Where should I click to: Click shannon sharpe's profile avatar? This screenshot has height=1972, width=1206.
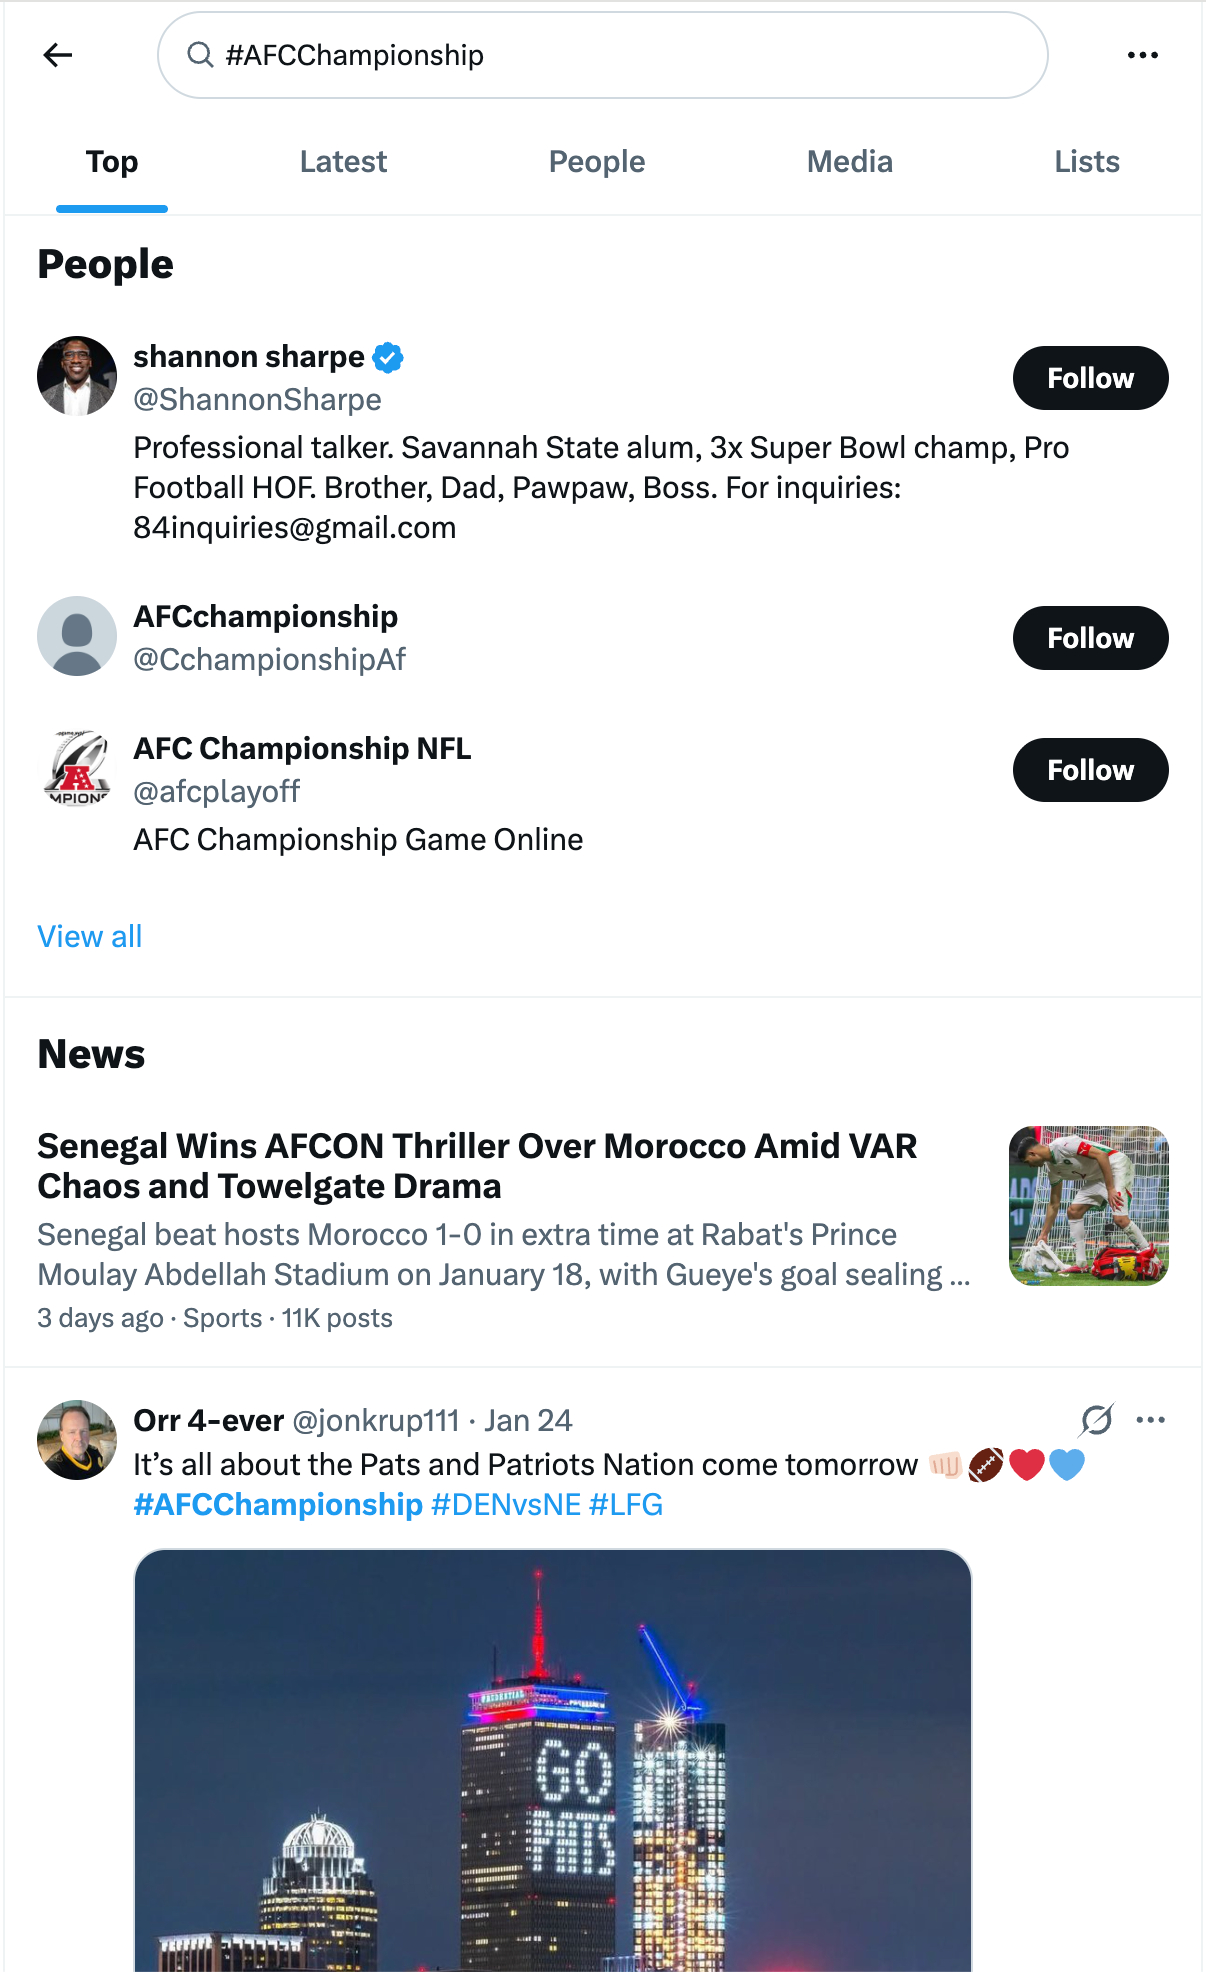pos(77,376)
